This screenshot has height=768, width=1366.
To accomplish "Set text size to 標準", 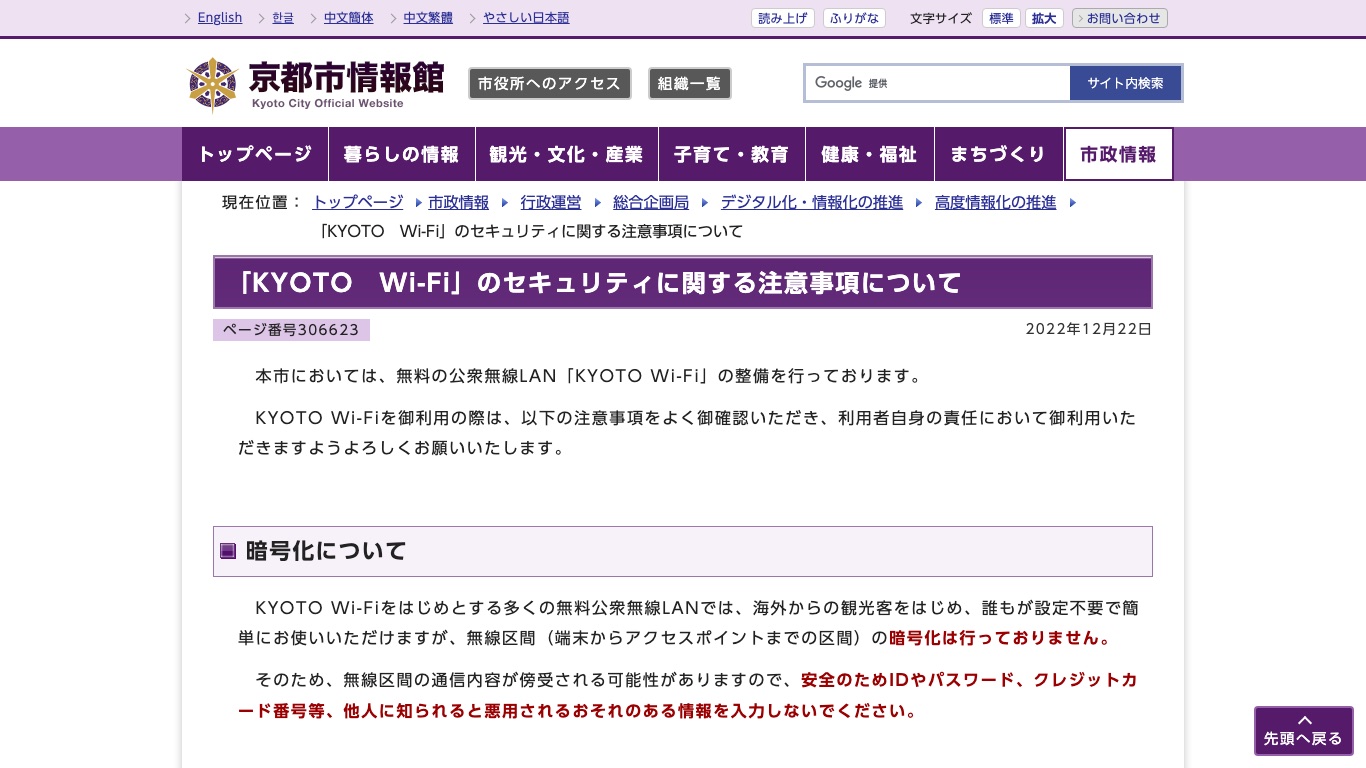I will pos(1001,18).
